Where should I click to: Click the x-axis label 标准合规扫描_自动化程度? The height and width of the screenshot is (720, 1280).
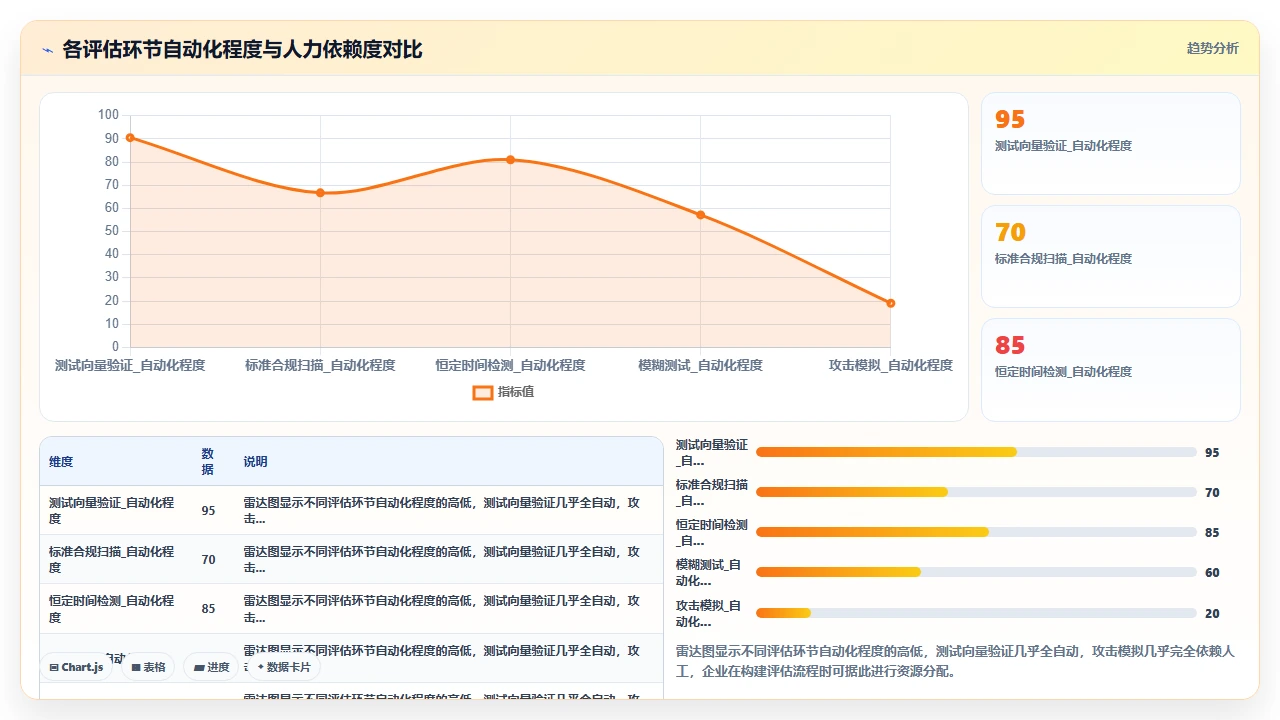(x=320, y=365)
